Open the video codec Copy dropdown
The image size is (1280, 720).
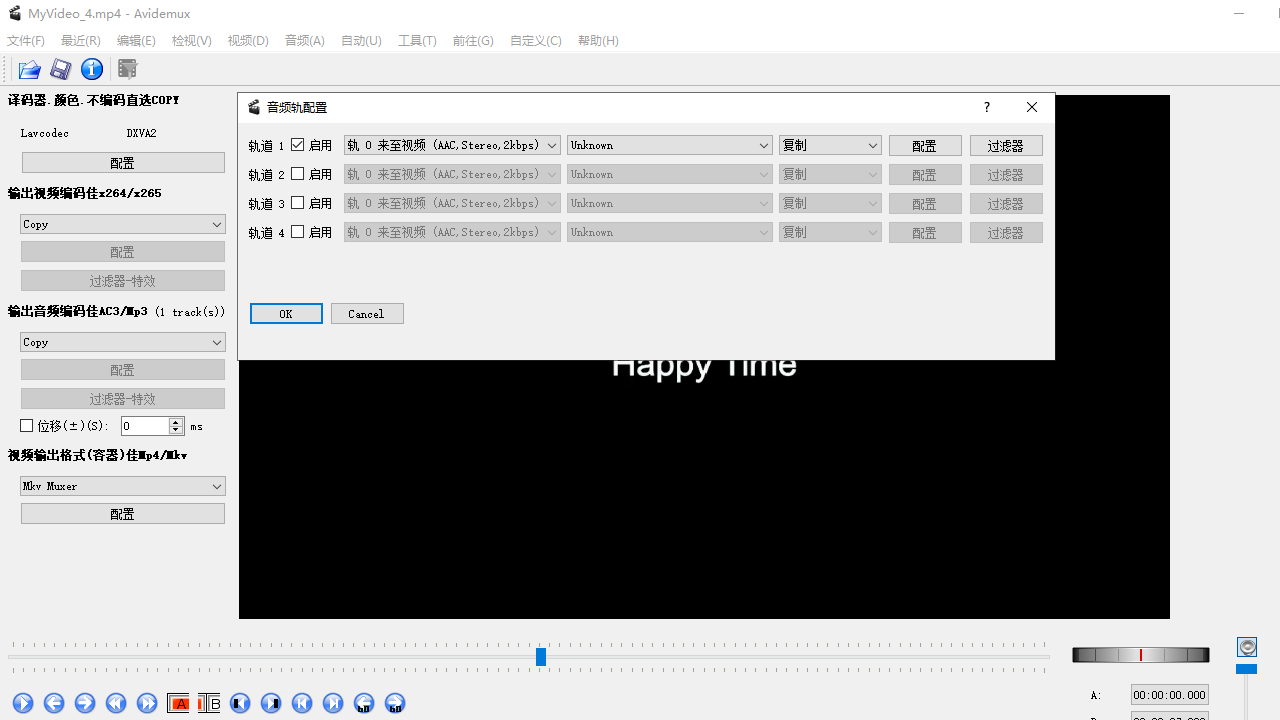122,223
